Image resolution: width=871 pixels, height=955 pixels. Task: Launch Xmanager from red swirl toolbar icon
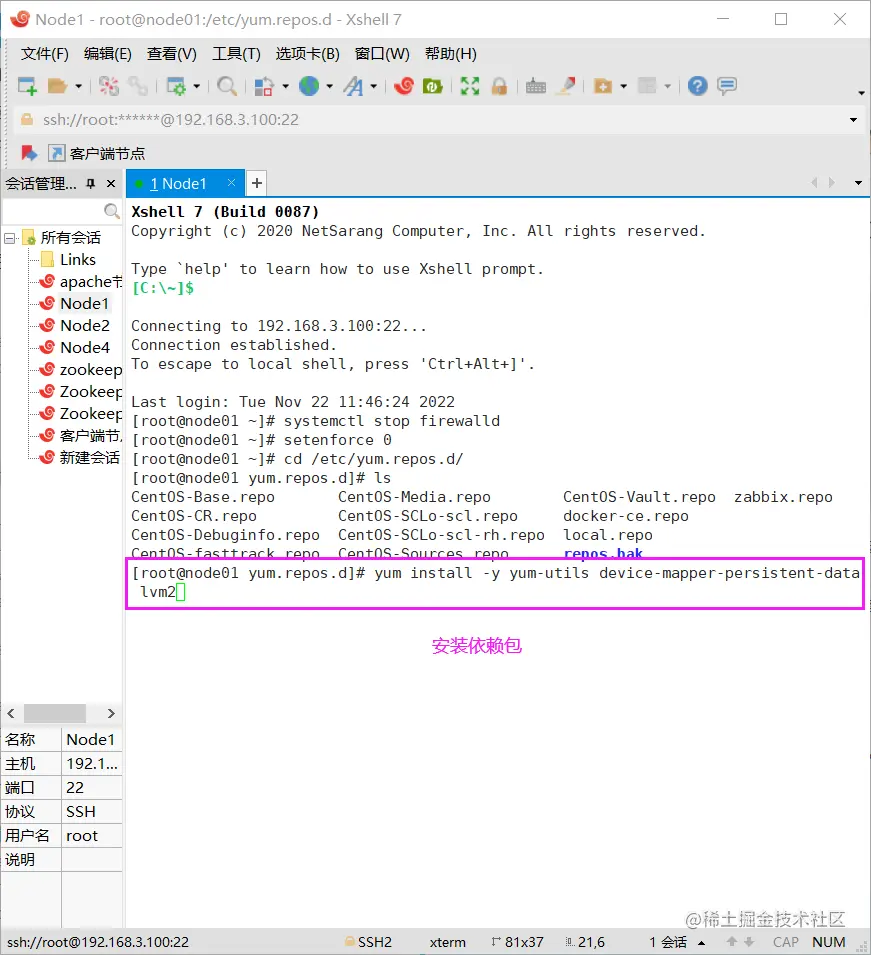tap(404, 86)
